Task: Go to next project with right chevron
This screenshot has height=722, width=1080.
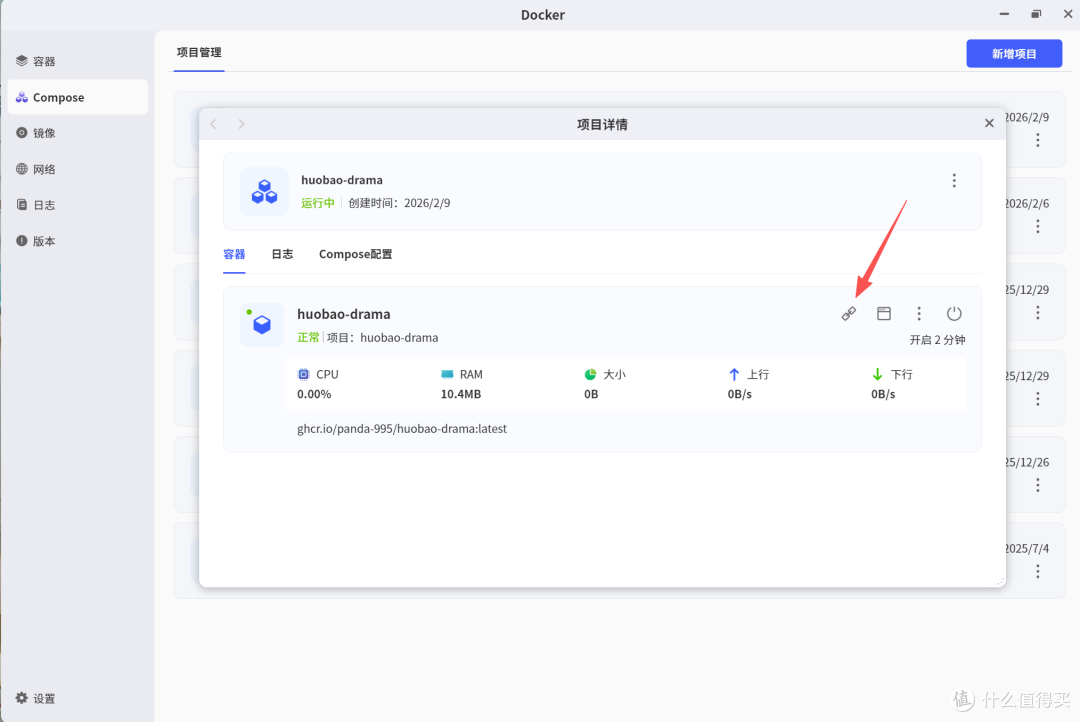Action: coord(241,124)
